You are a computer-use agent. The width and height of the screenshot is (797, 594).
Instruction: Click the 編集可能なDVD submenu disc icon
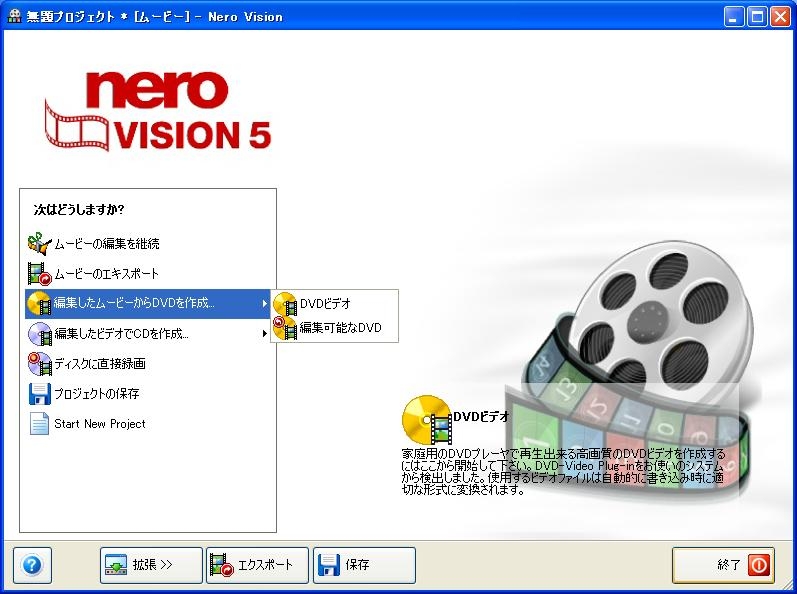tap(285, 328)
